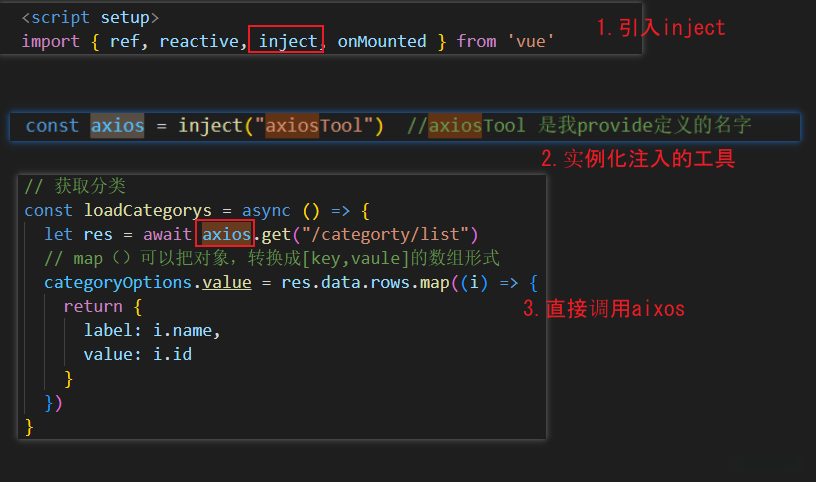Click the red-boxed axios before .get

[x=227, y=234]
